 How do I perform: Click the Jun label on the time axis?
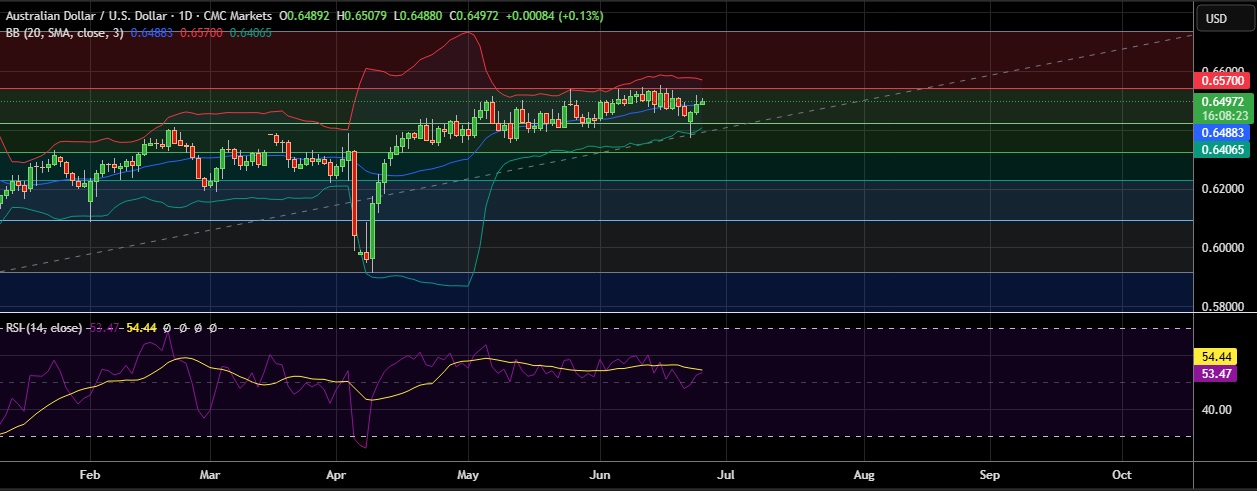coord(600,476)
